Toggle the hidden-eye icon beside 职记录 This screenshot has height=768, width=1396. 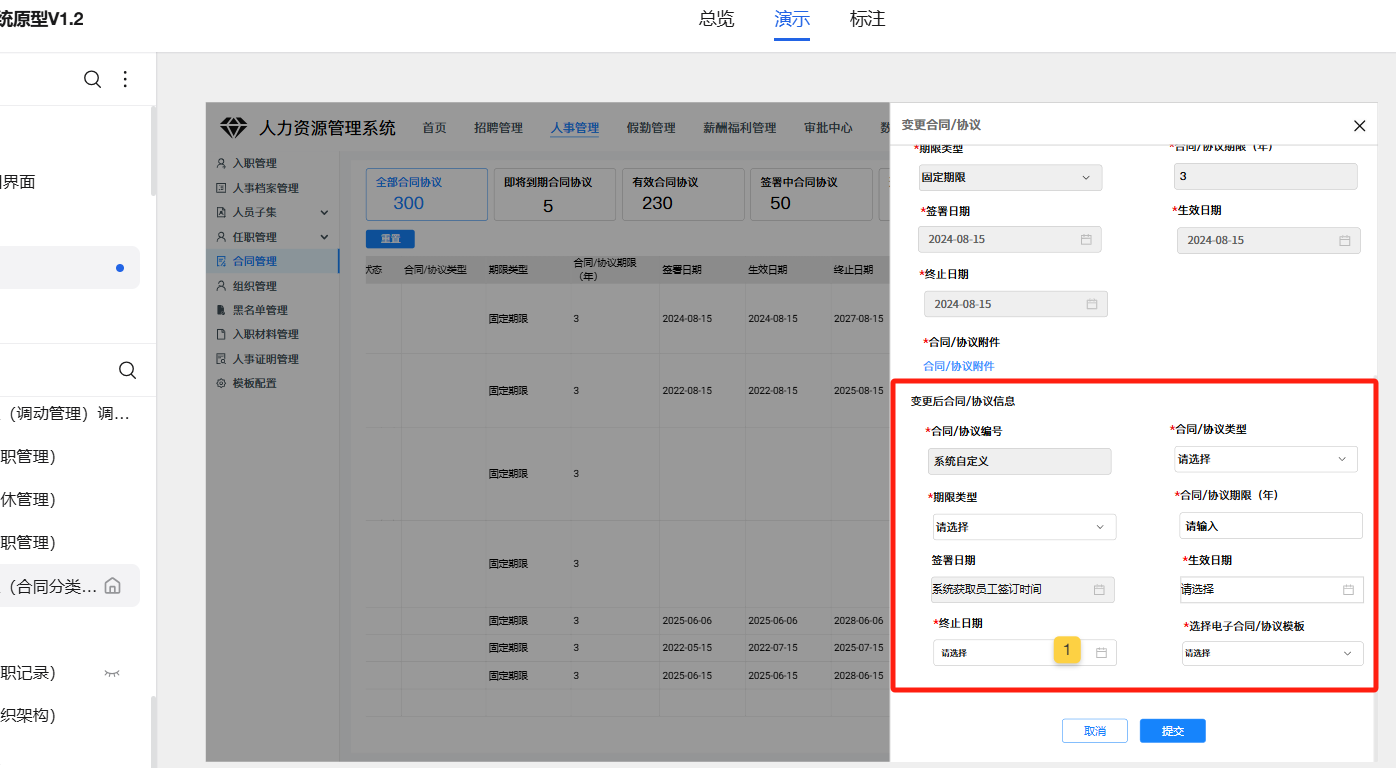coord(112,673)
